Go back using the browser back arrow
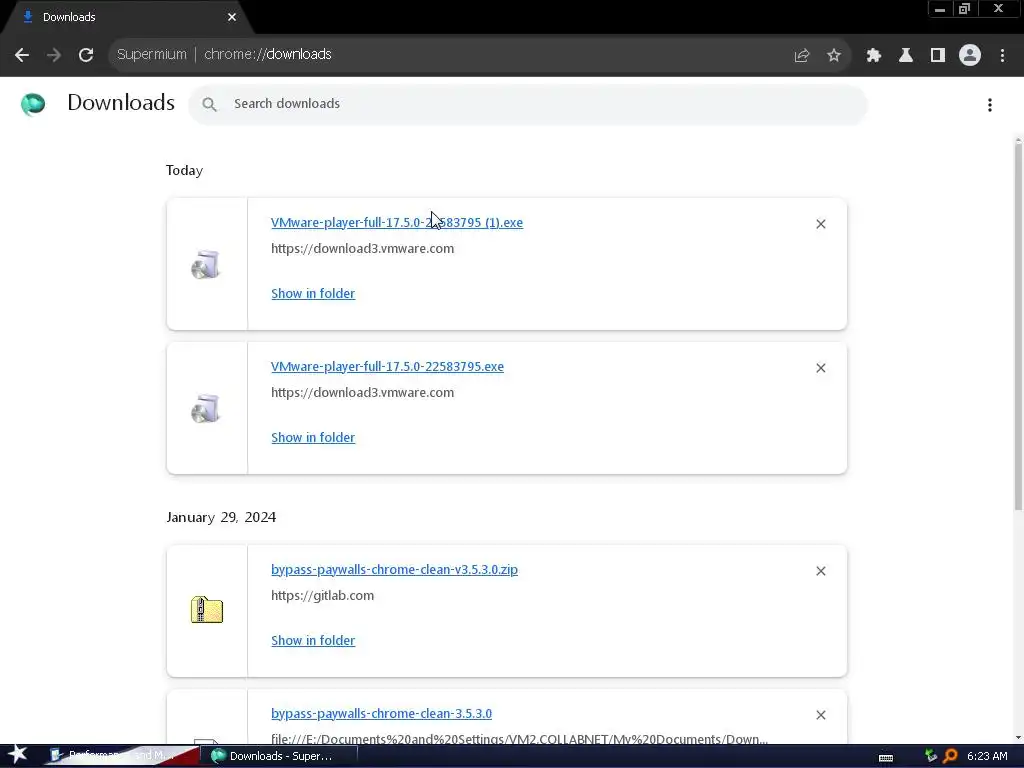Screen dimensions: 1024x768 click(22, 55)
